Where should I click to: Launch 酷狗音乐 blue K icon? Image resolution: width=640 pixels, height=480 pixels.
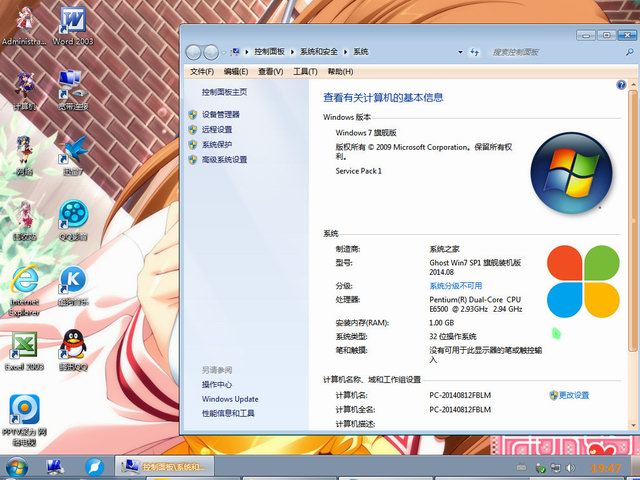pos(73,286)
